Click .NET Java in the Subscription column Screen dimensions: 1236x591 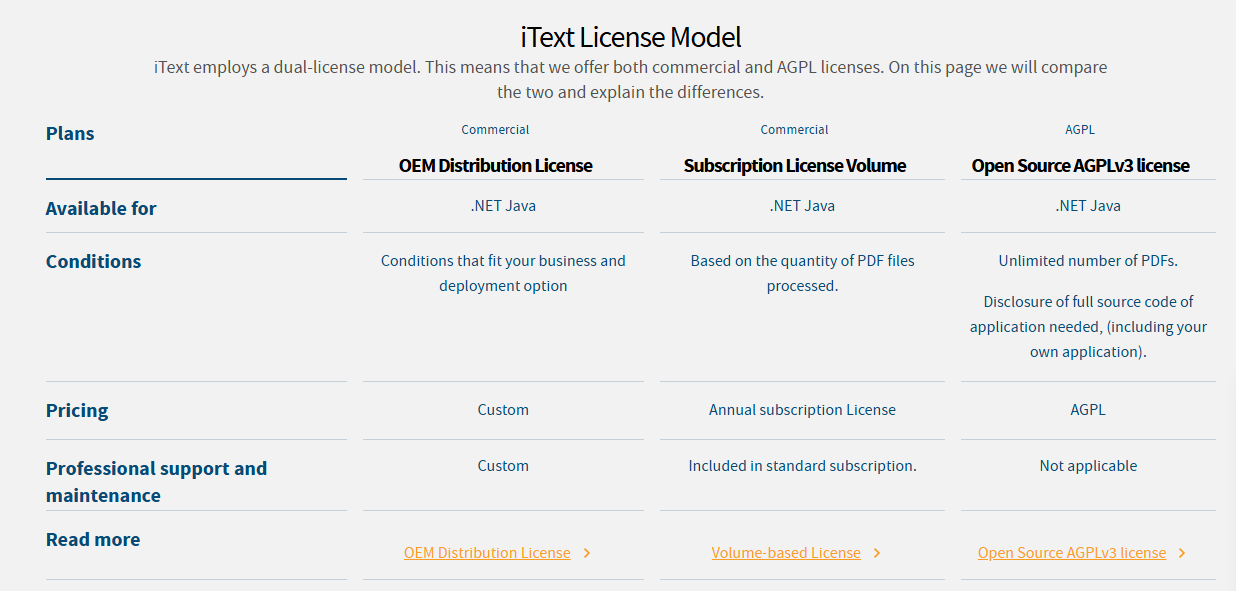pos(802,206)
